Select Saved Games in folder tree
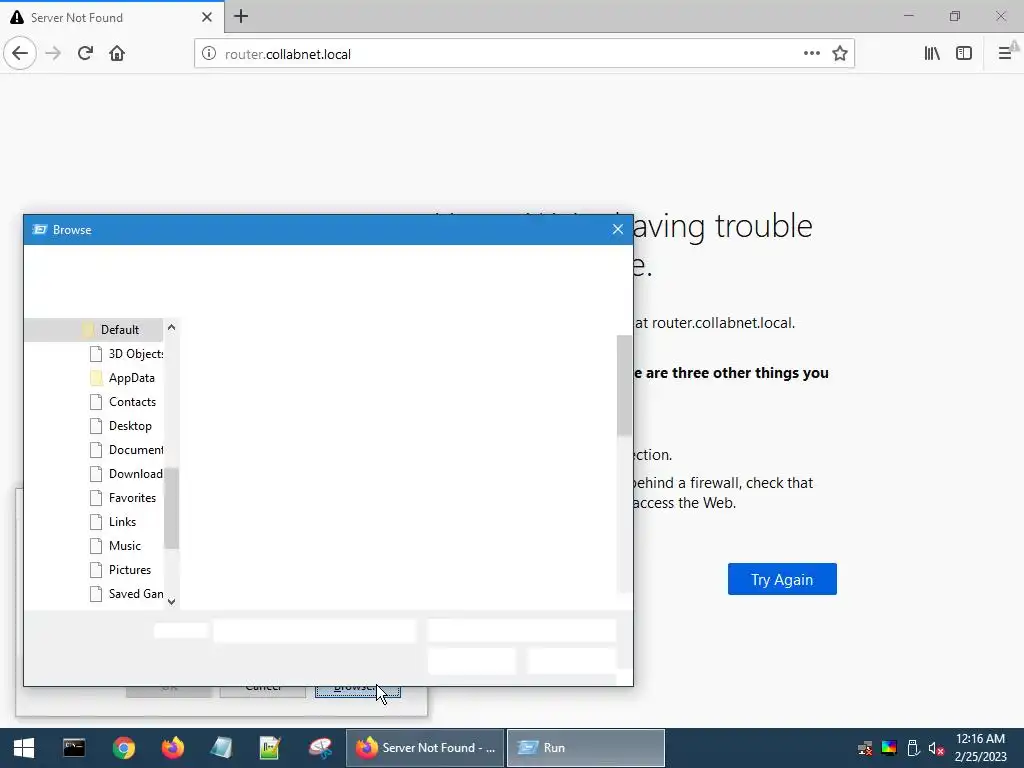The width and height of the screenshot is (1024, 768). (126, 594)
